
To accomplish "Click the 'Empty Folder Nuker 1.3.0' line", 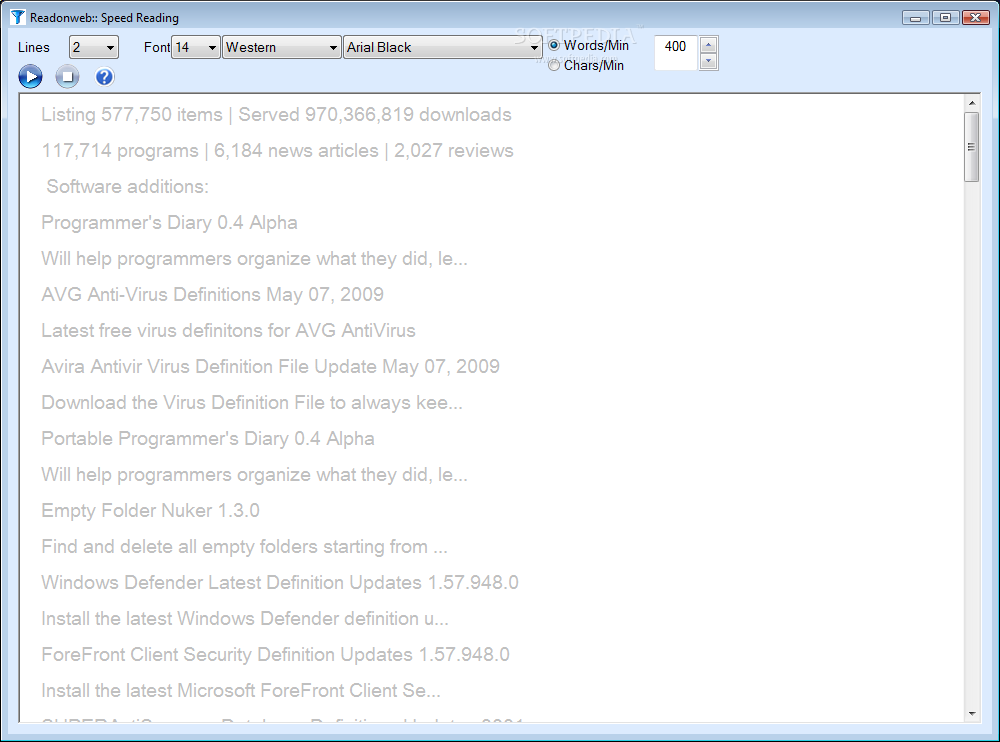I will pos(151,510).
